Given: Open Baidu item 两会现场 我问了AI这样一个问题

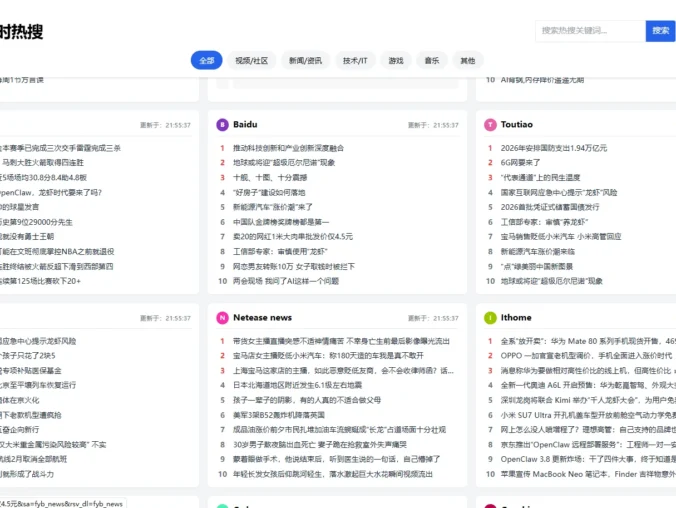Looking at the screenshot, I should pos(286,281).
